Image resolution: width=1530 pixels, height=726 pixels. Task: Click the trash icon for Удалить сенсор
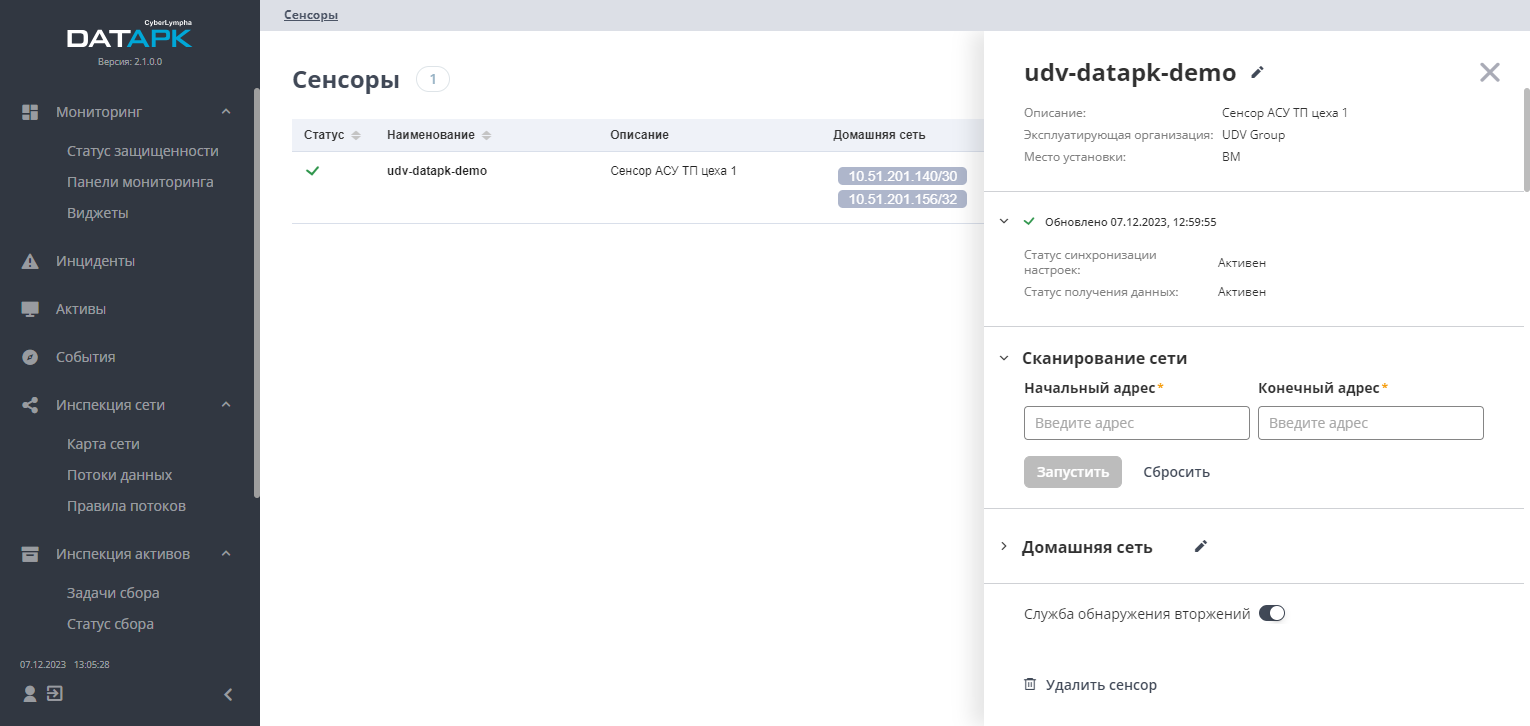[1030, 685]
